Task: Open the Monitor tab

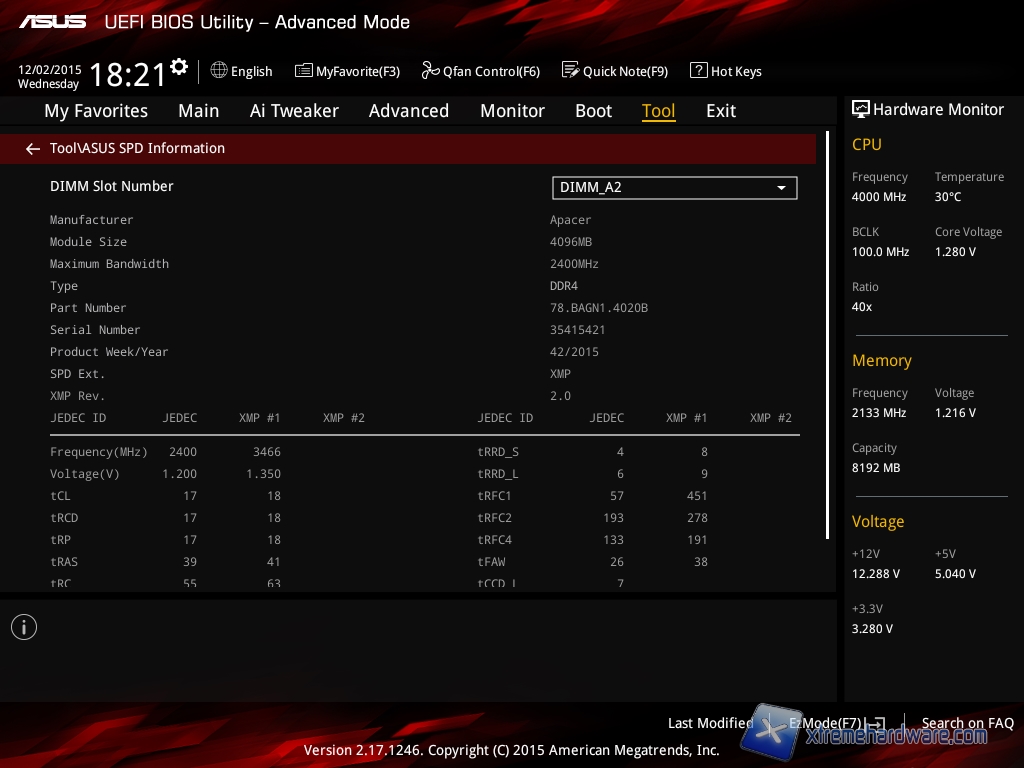Action: [x=512, y=111]
